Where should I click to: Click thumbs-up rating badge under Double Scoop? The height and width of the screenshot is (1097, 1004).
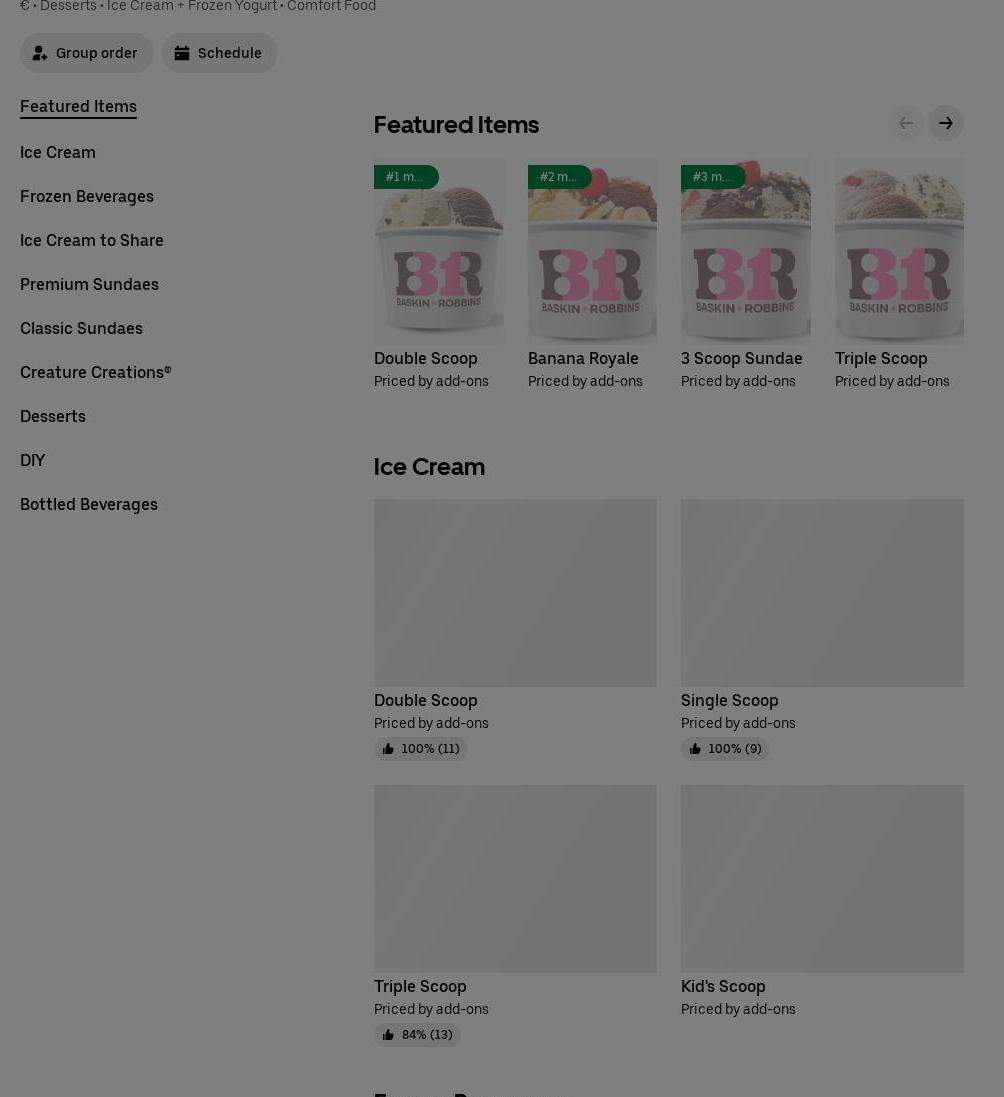point(420,749)
